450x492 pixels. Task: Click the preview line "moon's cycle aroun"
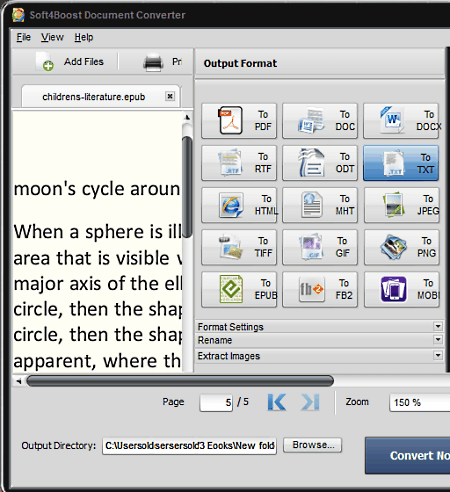[97, 189]
